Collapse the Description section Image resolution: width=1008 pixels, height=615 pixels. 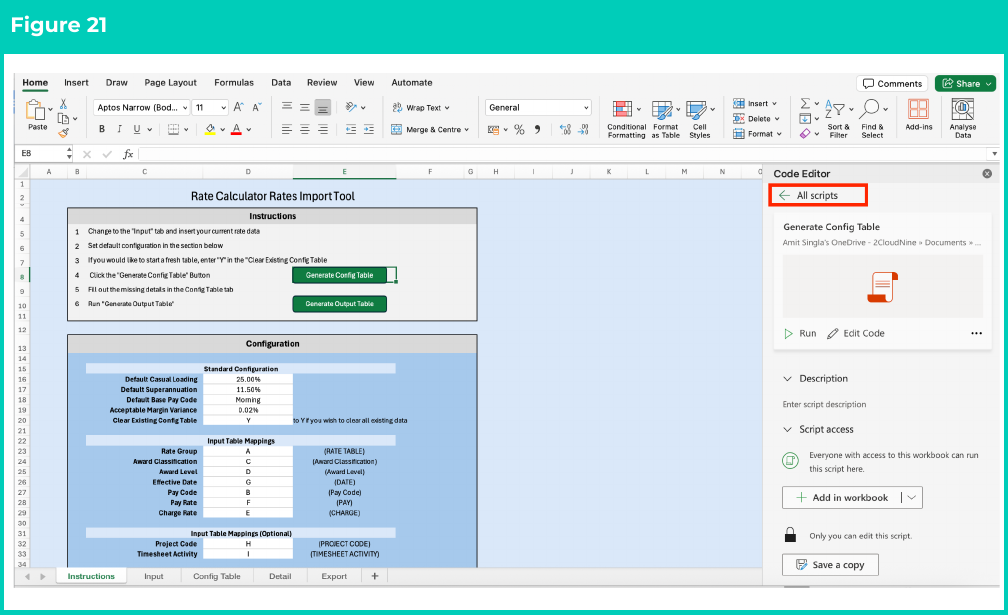pyautogui.click(x=787, y=379)
